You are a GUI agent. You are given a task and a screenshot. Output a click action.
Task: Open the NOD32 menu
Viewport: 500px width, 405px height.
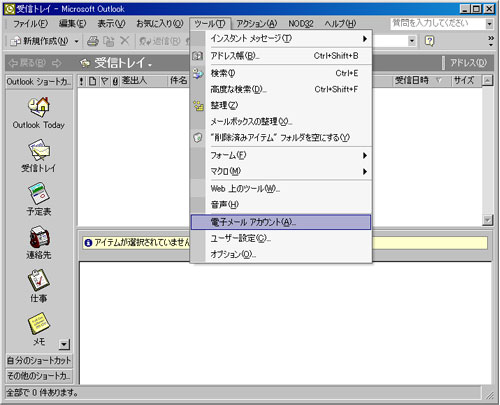coord(301,24)
